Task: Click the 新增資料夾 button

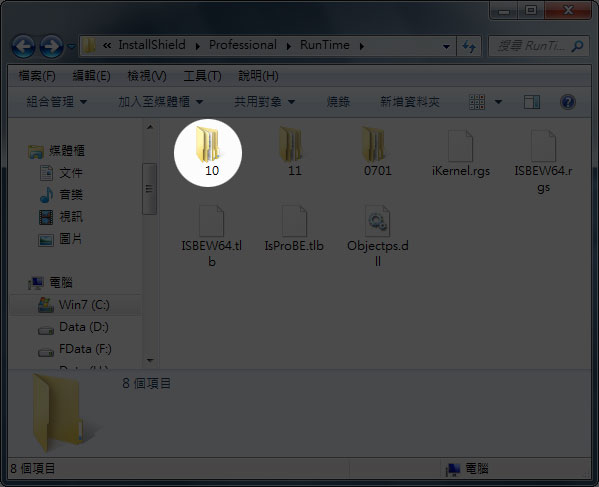Action: click(x=410, y=102)
